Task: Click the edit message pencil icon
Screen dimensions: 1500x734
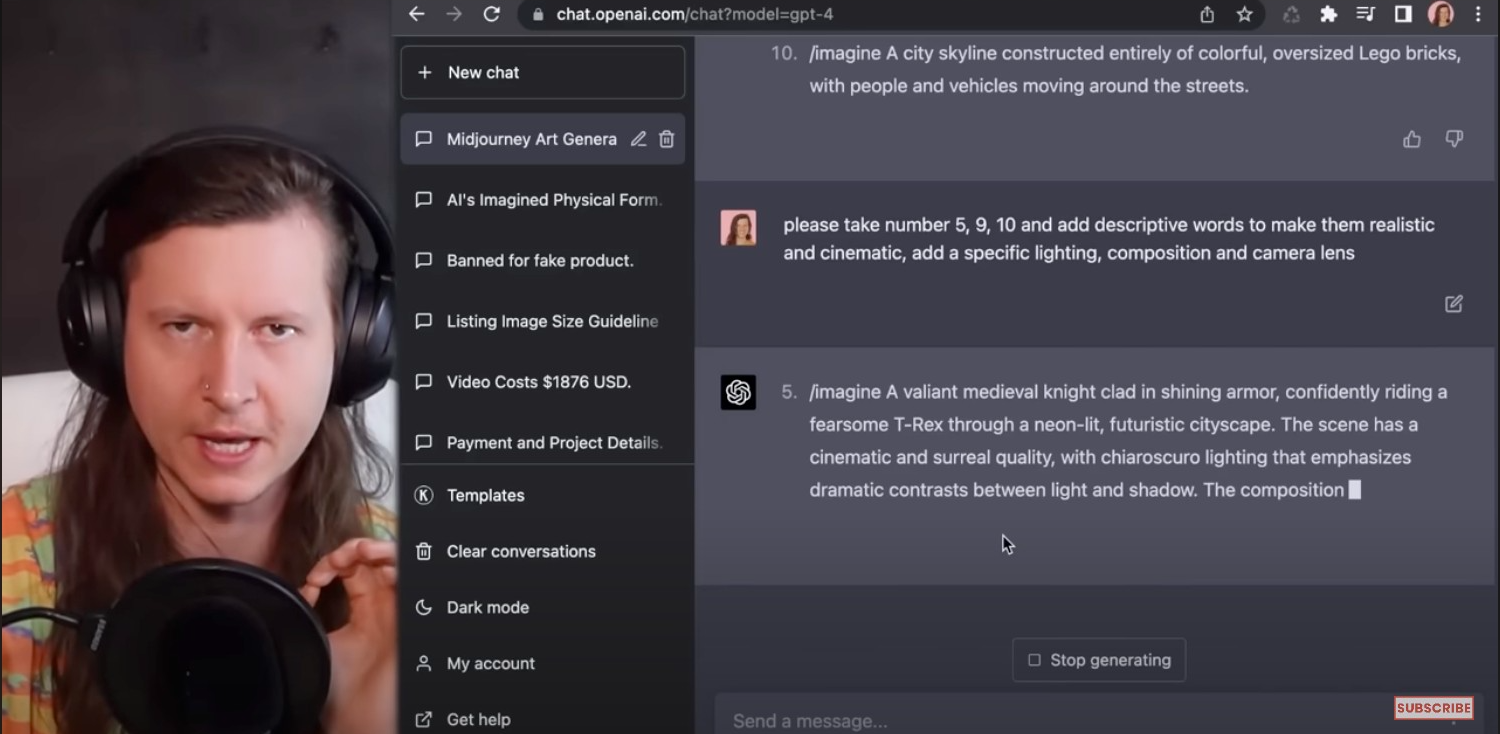Action: [x=1454, y=304]
